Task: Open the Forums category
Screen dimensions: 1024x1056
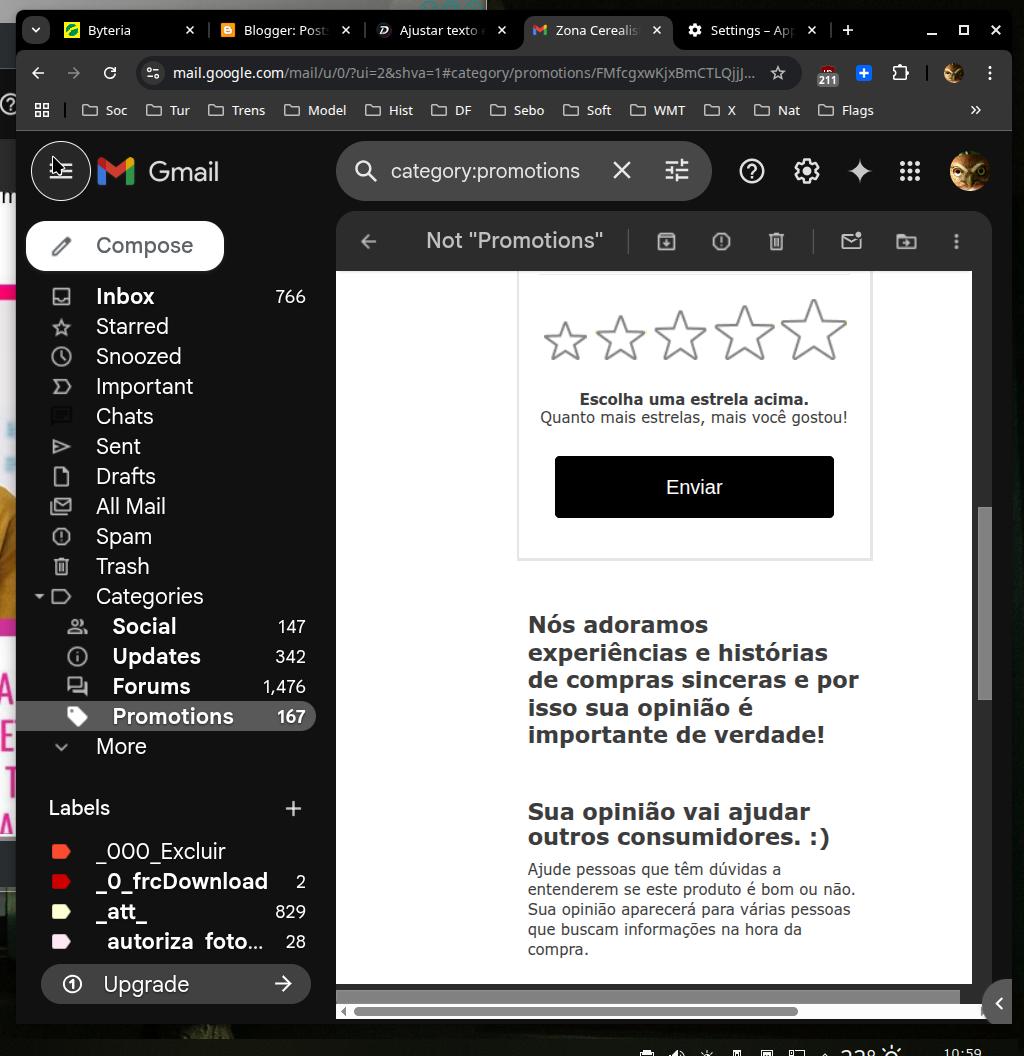Action: 166,686
